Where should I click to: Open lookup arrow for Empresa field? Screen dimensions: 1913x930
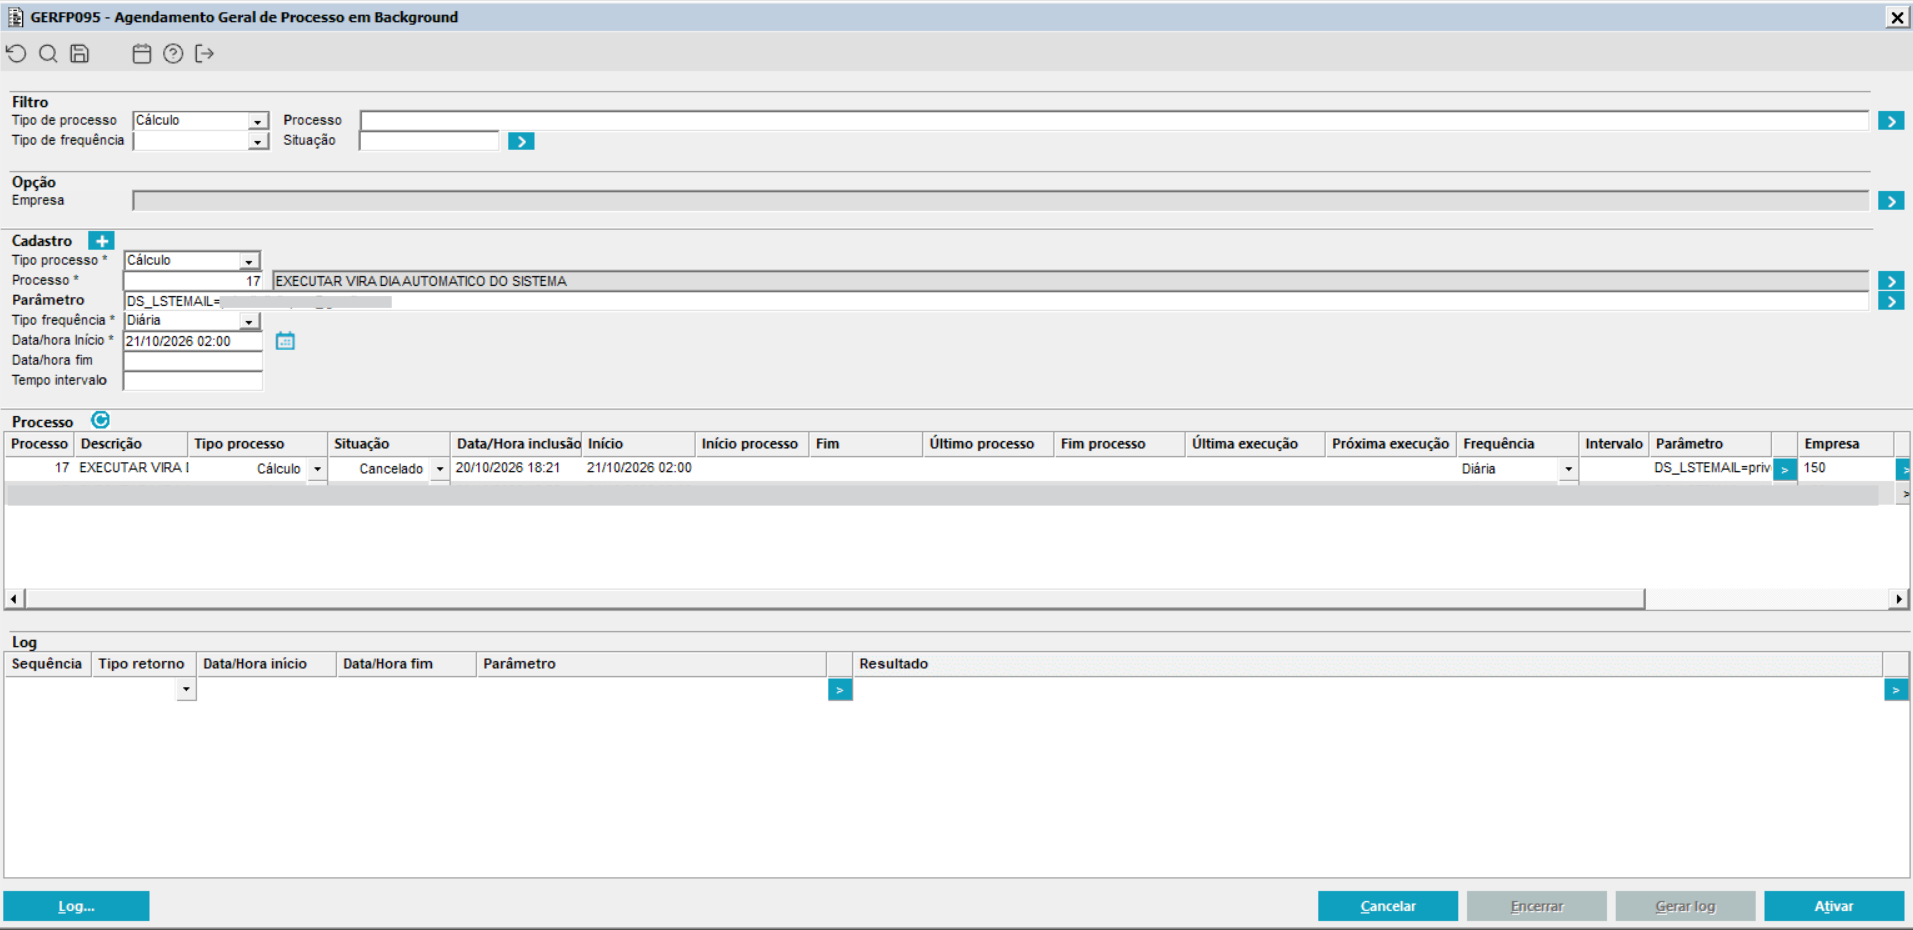point(1891,201)
